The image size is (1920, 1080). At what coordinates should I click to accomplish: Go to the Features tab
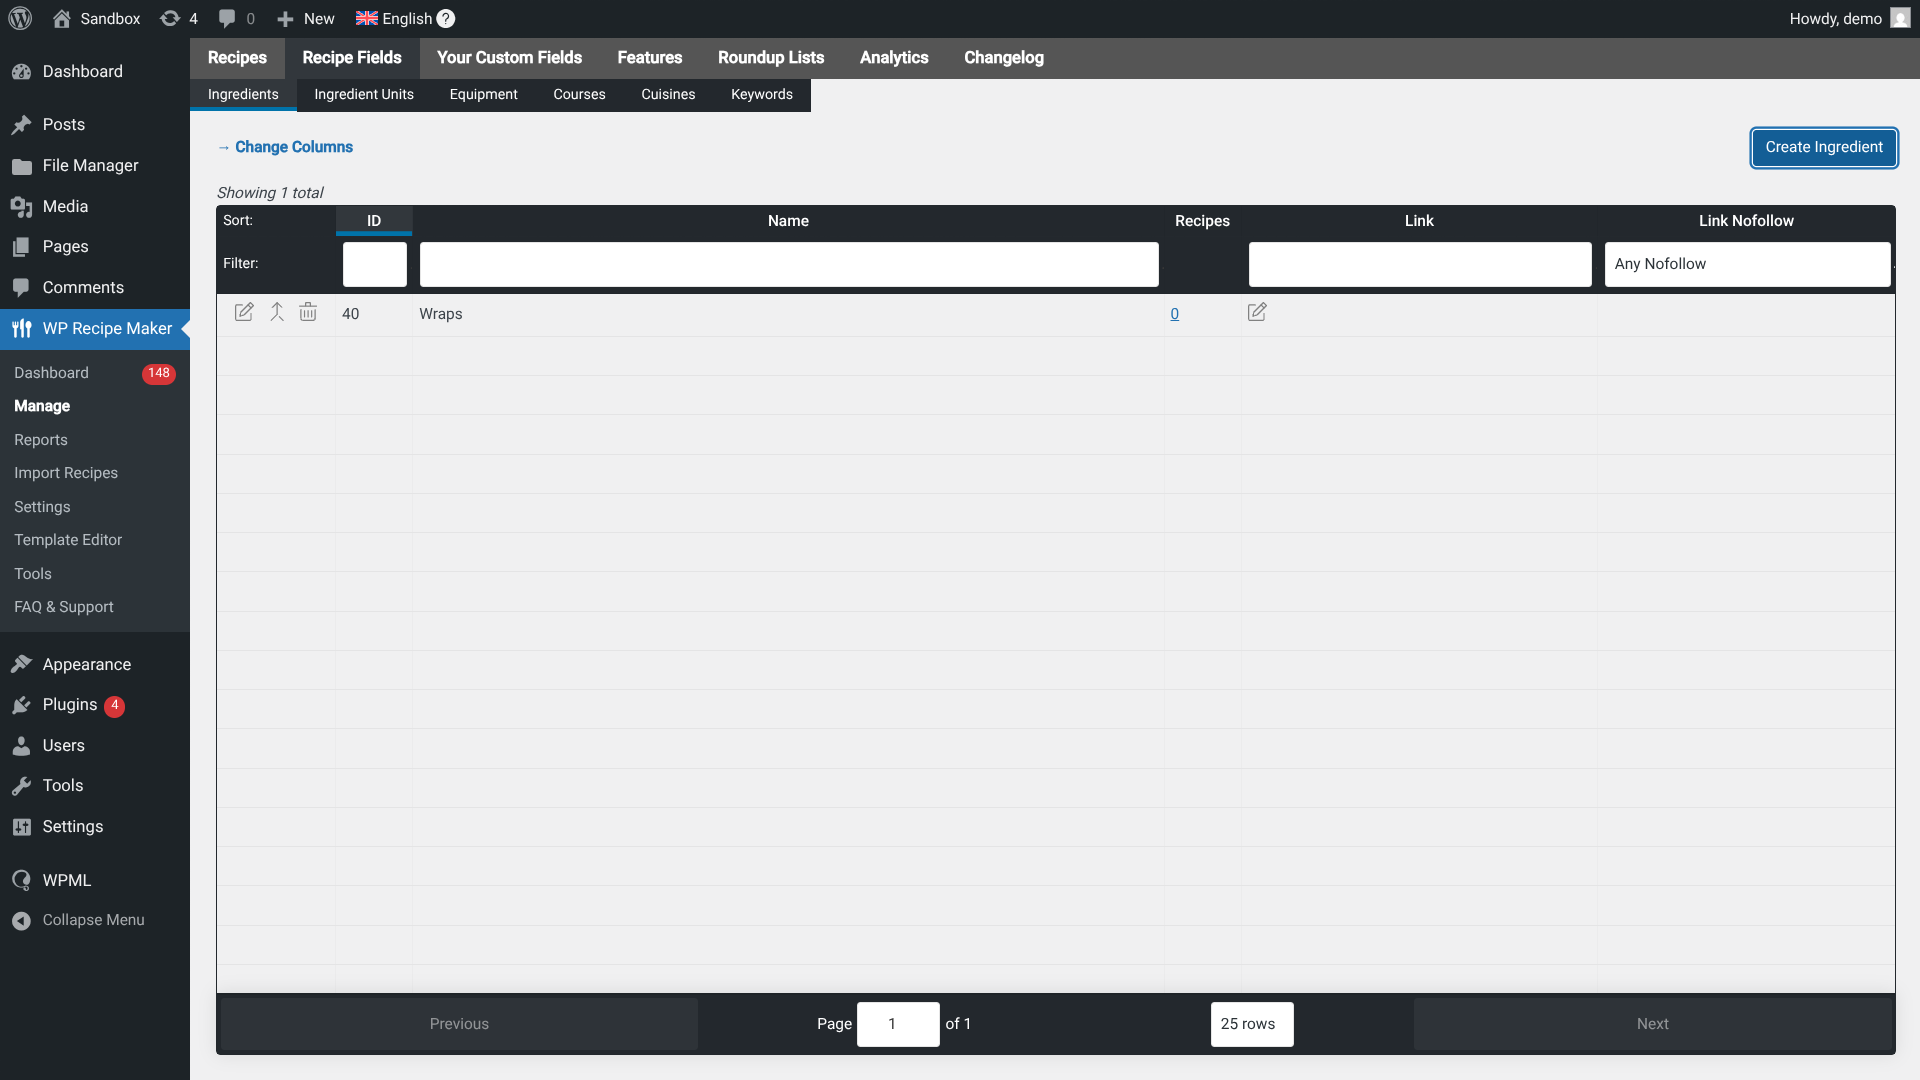click(x=650, y=58)
